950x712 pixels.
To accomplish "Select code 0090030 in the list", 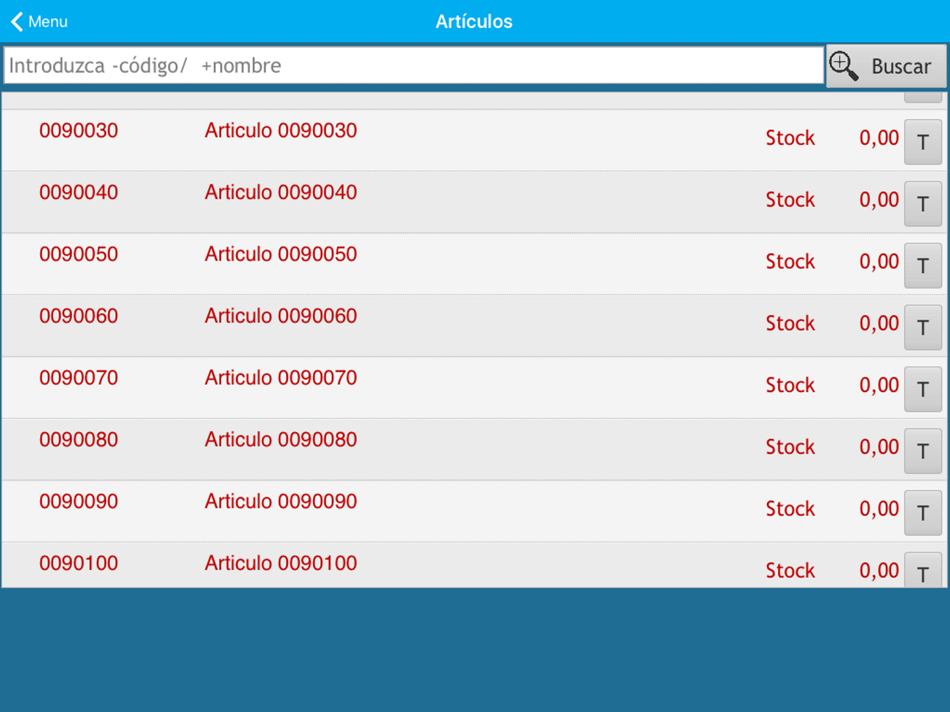I will (79, 130).
